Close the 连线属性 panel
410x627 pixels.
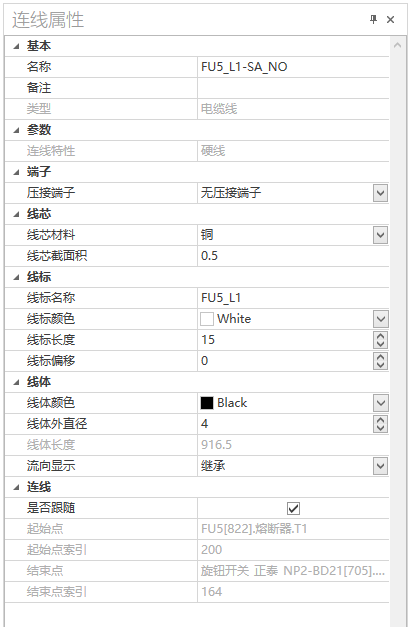click(x=390, y=19)
